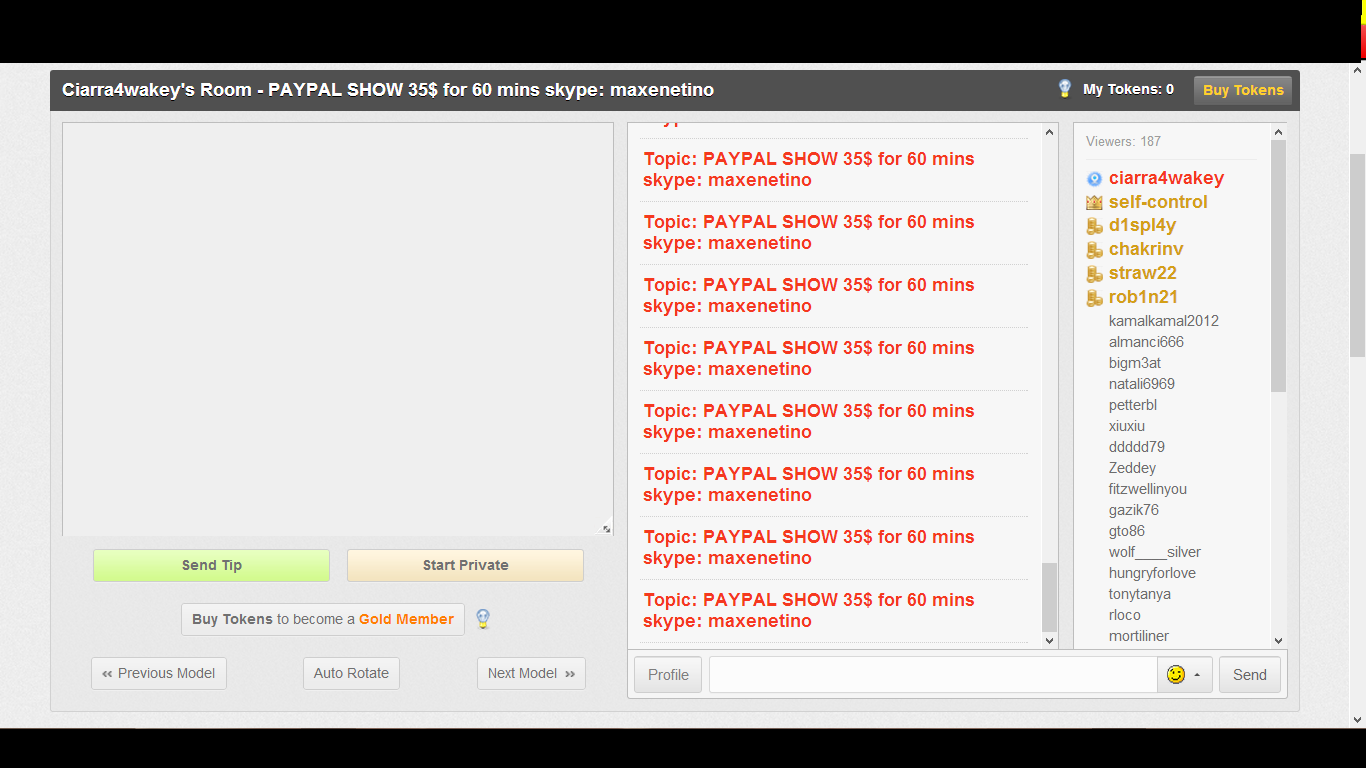Click the Auto Rotate button
1366x768 pixels.
(x=351, y=673)
